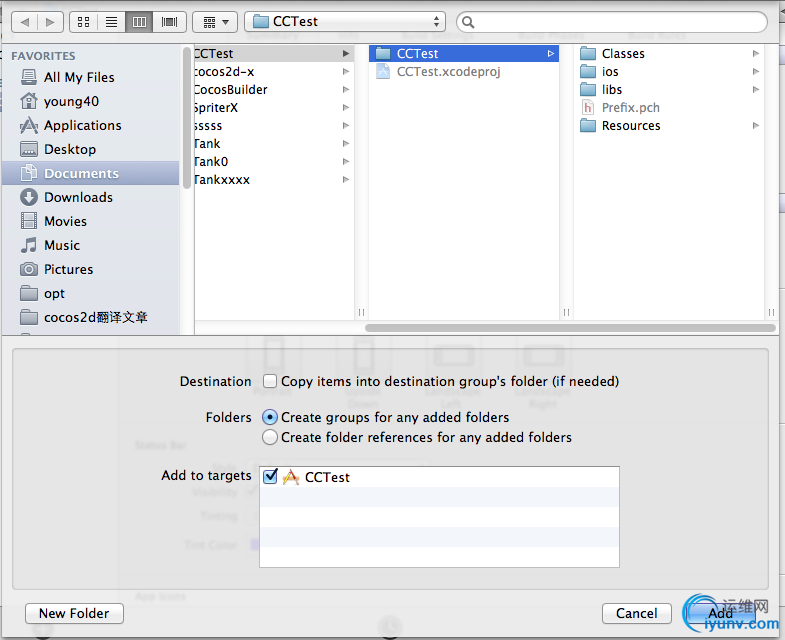The height and width of the screenshot is (640, 785).
Task: Expand libs folder arrow
Action: click(756, 90)
